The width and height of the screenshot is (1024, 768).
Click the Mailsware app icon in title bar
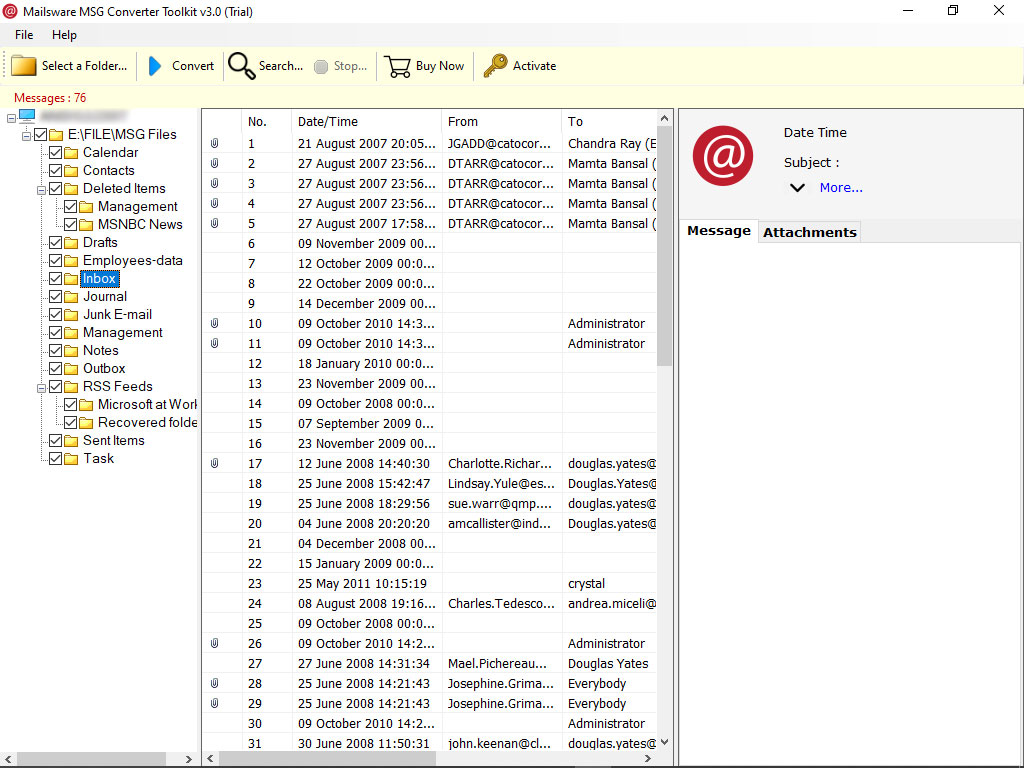[x=10, y=11]
